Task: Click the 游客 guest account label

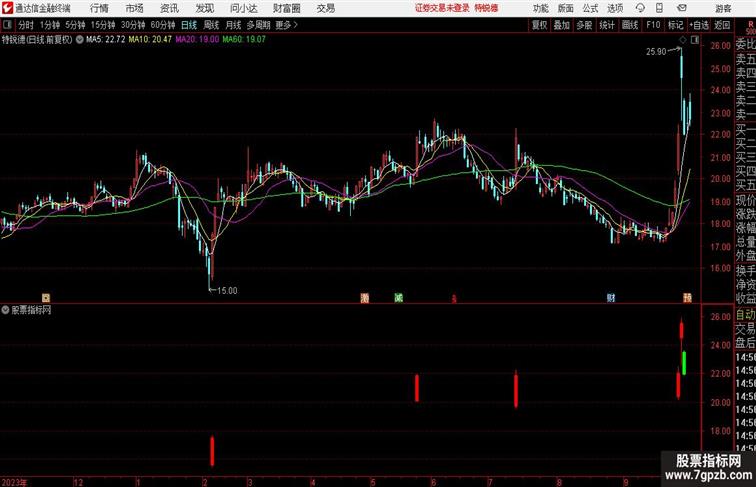Action: [723, 8]
